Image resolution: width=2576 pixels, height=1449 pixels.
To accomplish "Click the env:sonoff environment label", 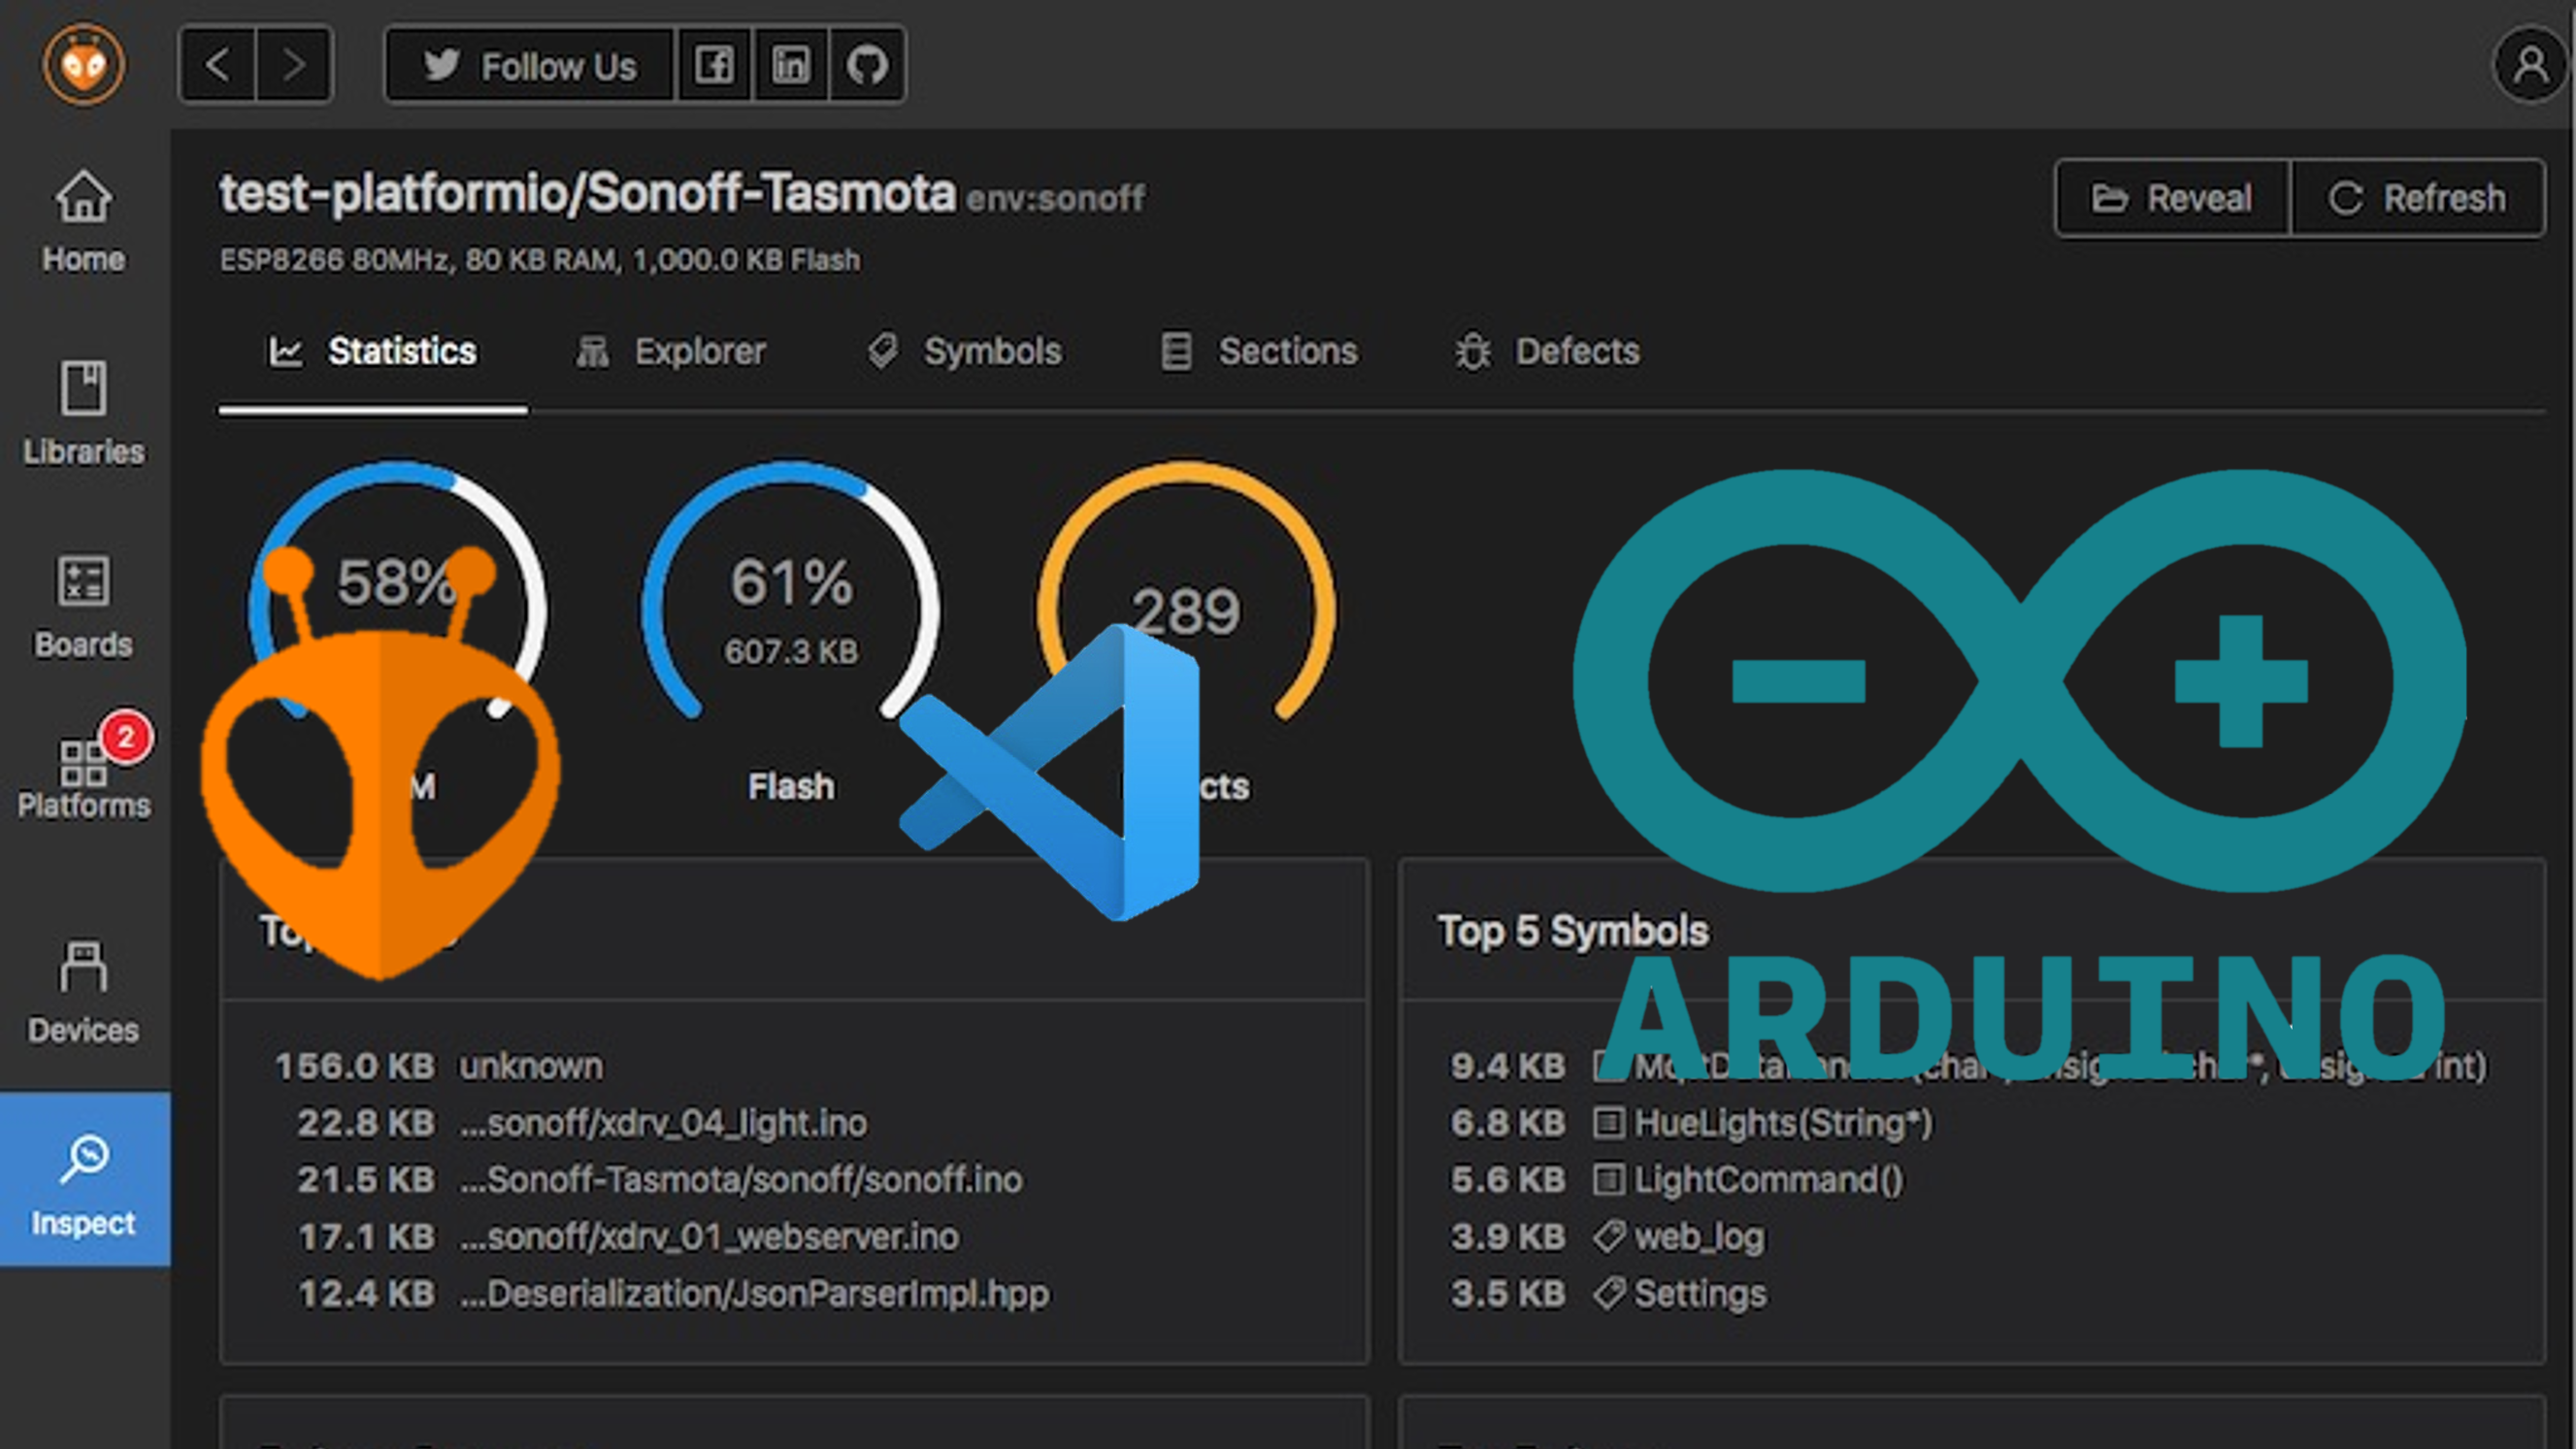I will pyautogui.click(x=1055, y=199).
